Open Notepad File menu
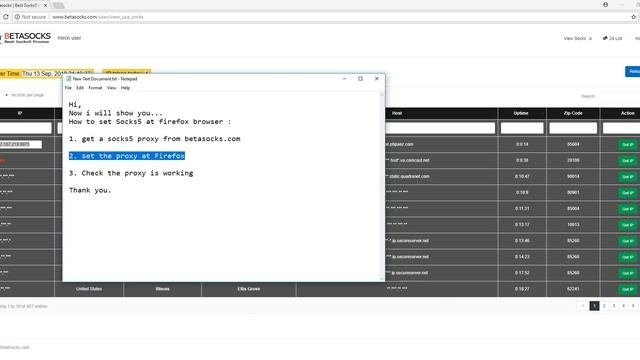 point(68,88)
